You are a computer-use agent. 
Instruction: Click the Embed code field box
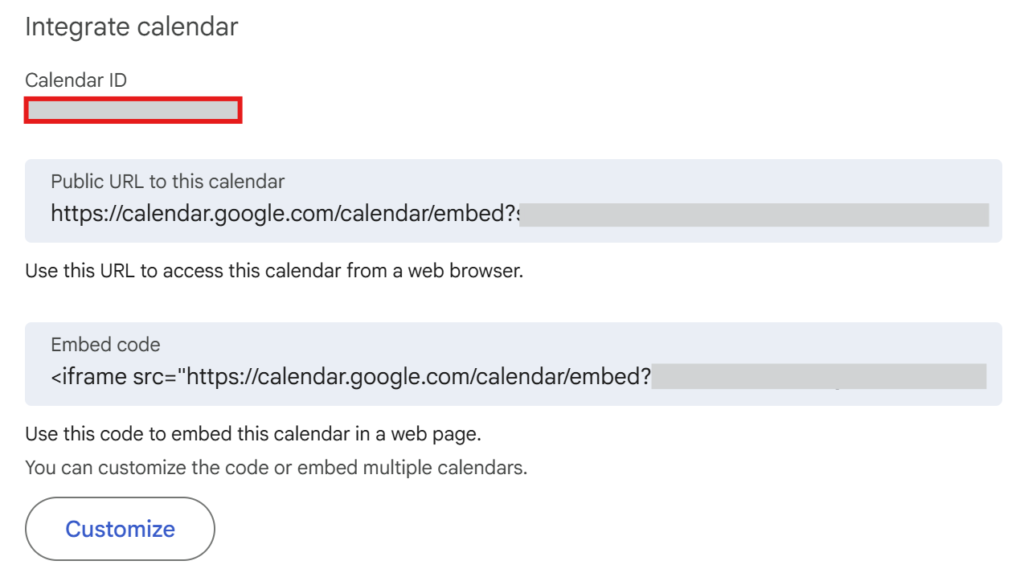(513, 364)
